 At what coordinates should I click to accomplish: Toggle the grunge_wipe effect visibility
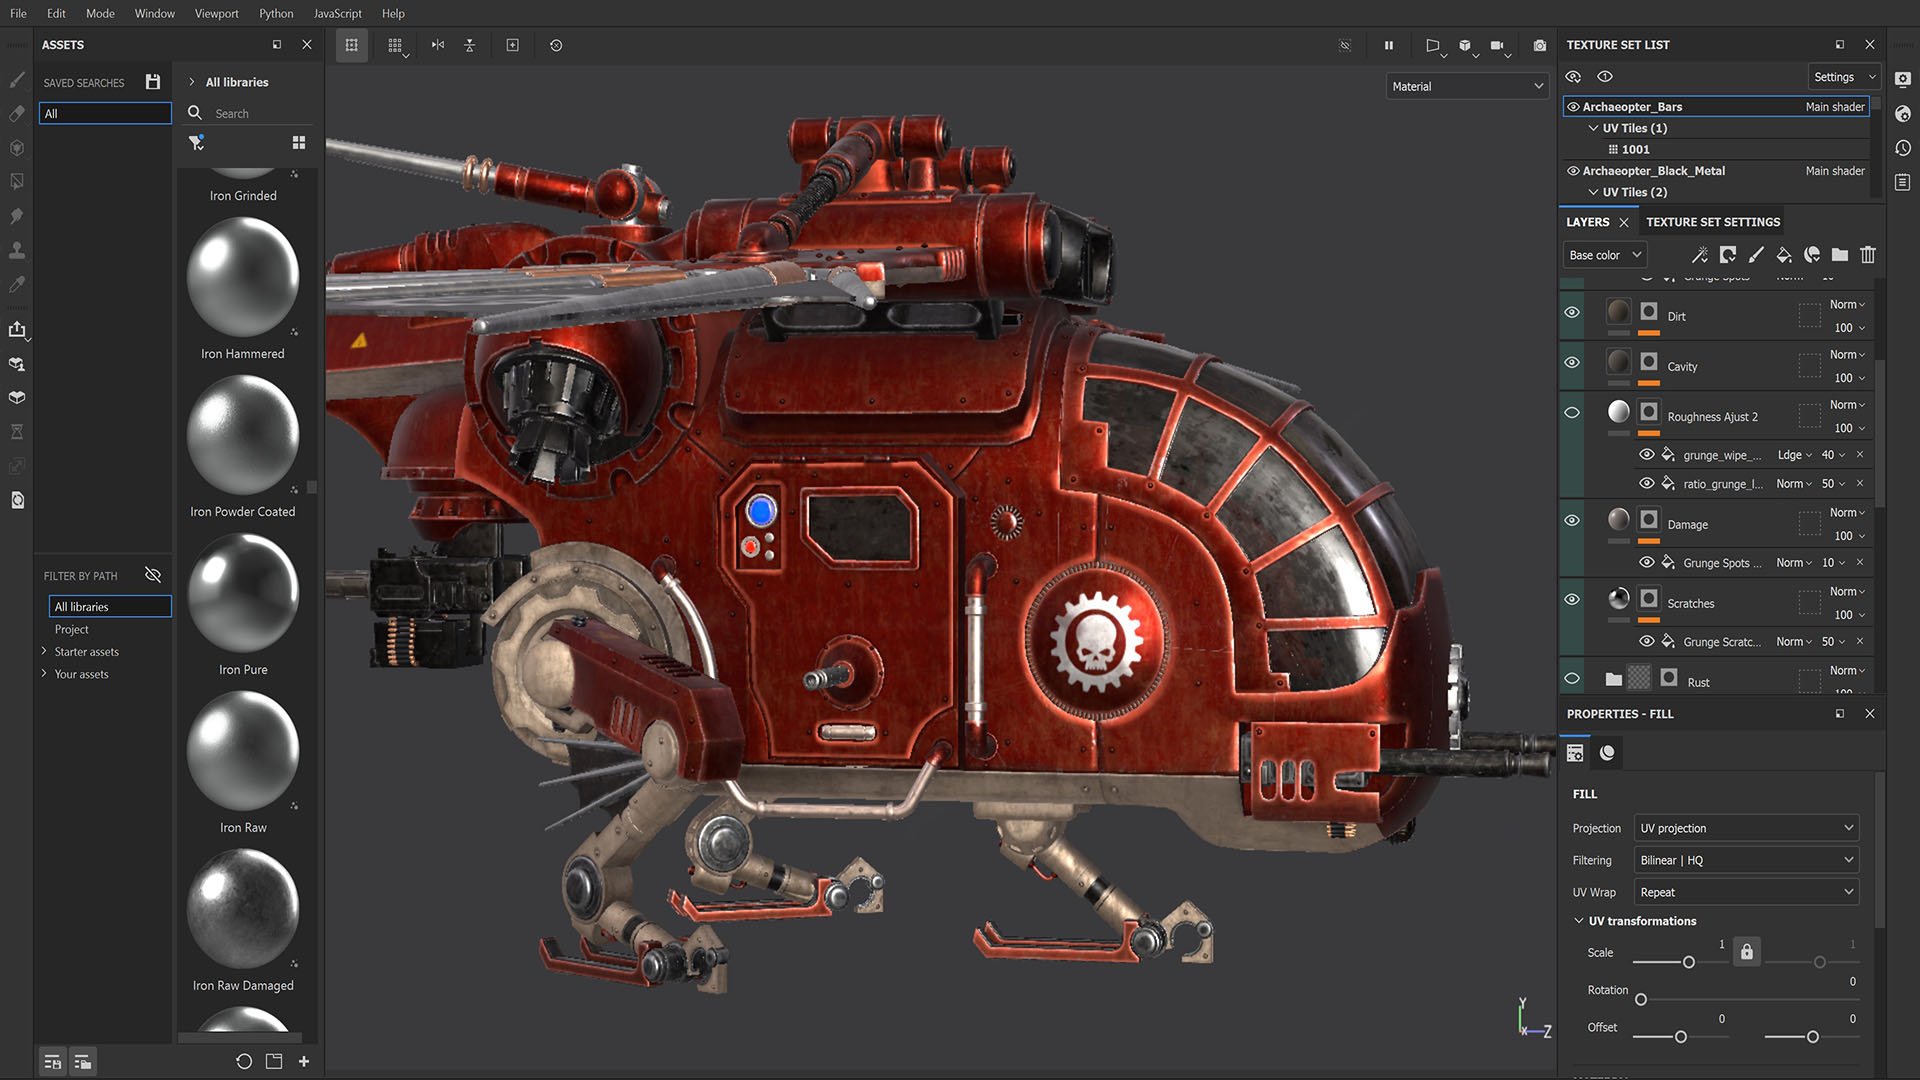(1646, 455)
